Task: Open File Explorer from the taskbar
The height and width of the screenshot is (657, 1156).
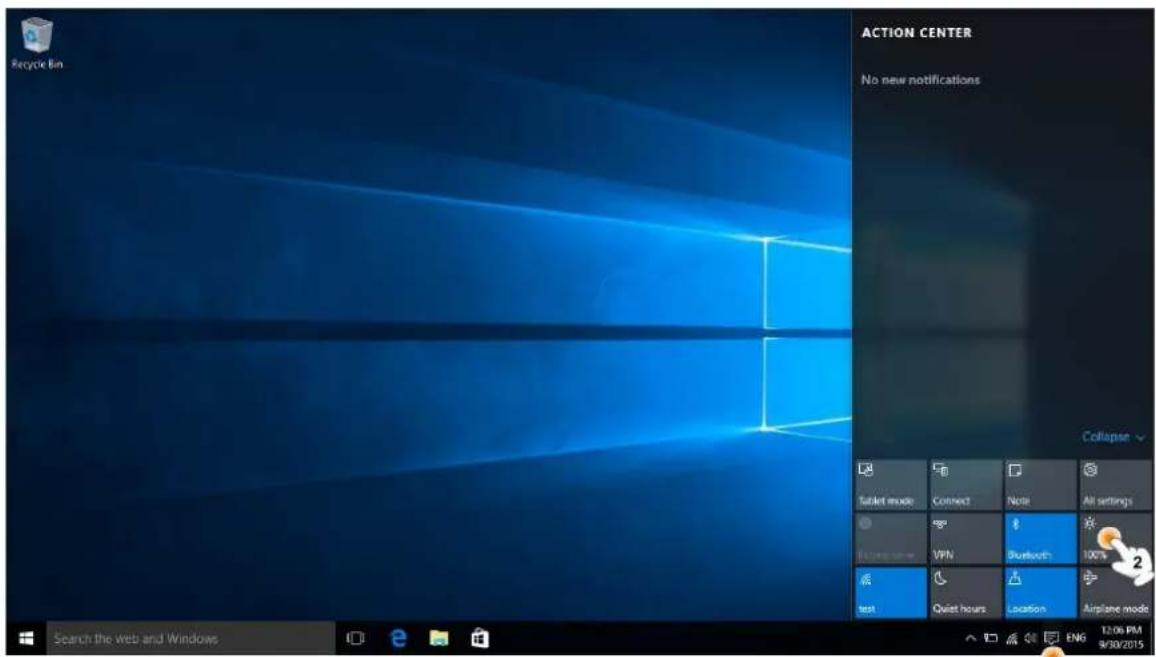Action: (439, 638)
